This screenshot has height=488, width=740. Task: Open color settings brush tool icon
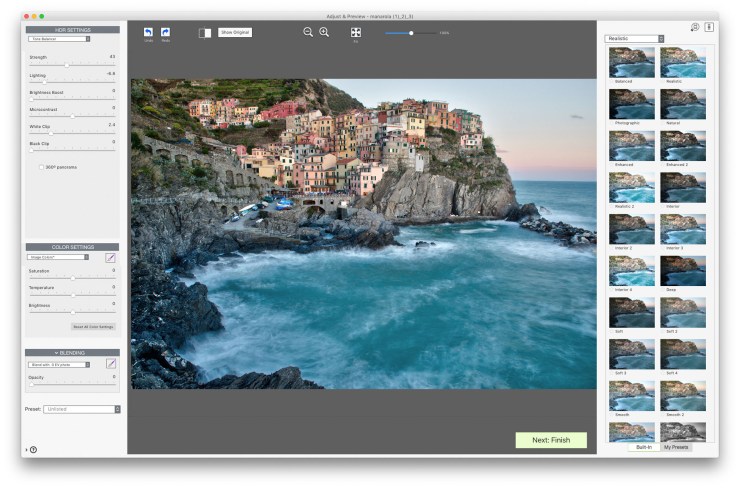pyautogui.click(x=110, y=258)
